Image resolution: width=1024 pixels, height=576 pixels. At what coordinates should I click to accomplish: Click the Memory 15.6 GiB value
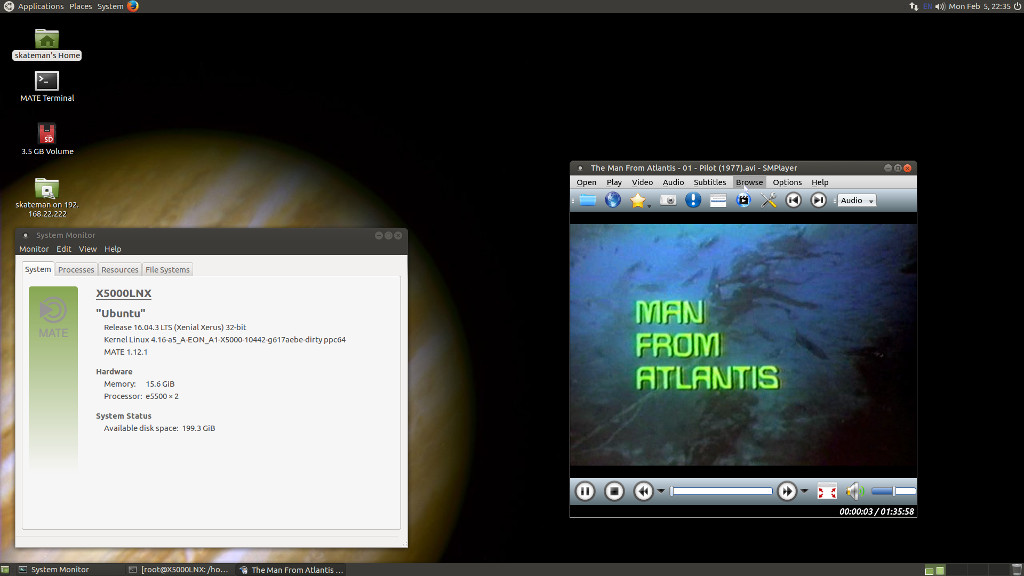(x=160, y=384)
